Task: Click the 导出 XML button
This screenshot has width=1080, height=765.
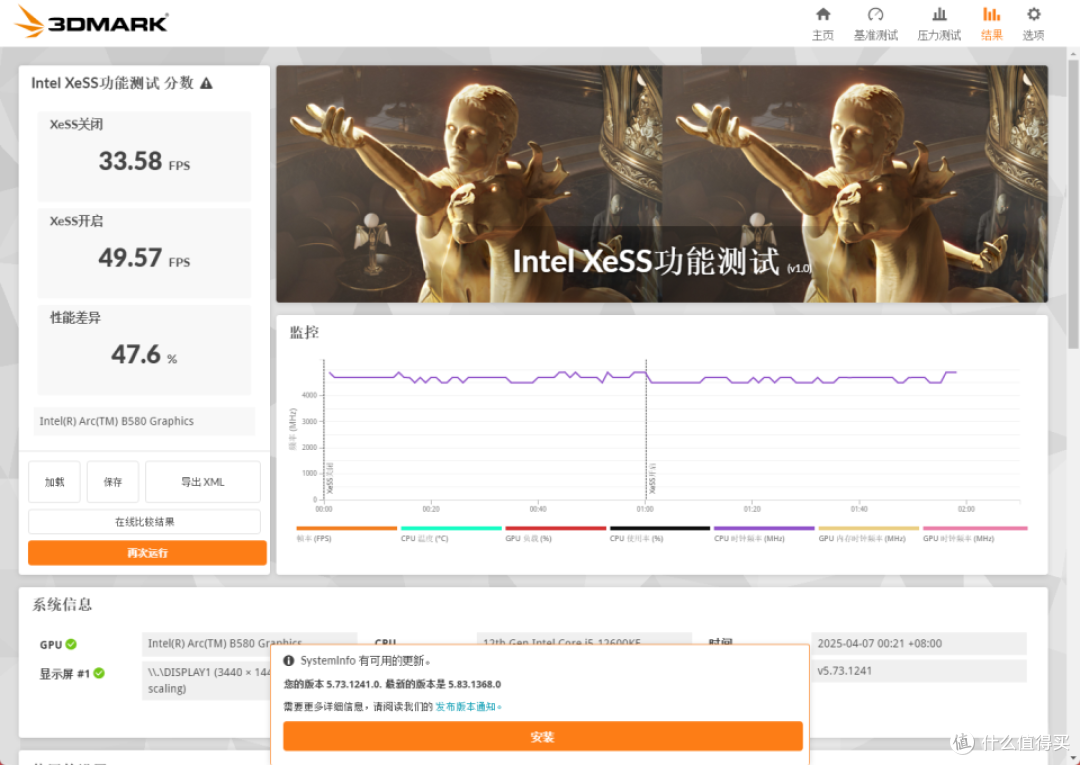Action: pyautogui.click(x=202, y=482)
